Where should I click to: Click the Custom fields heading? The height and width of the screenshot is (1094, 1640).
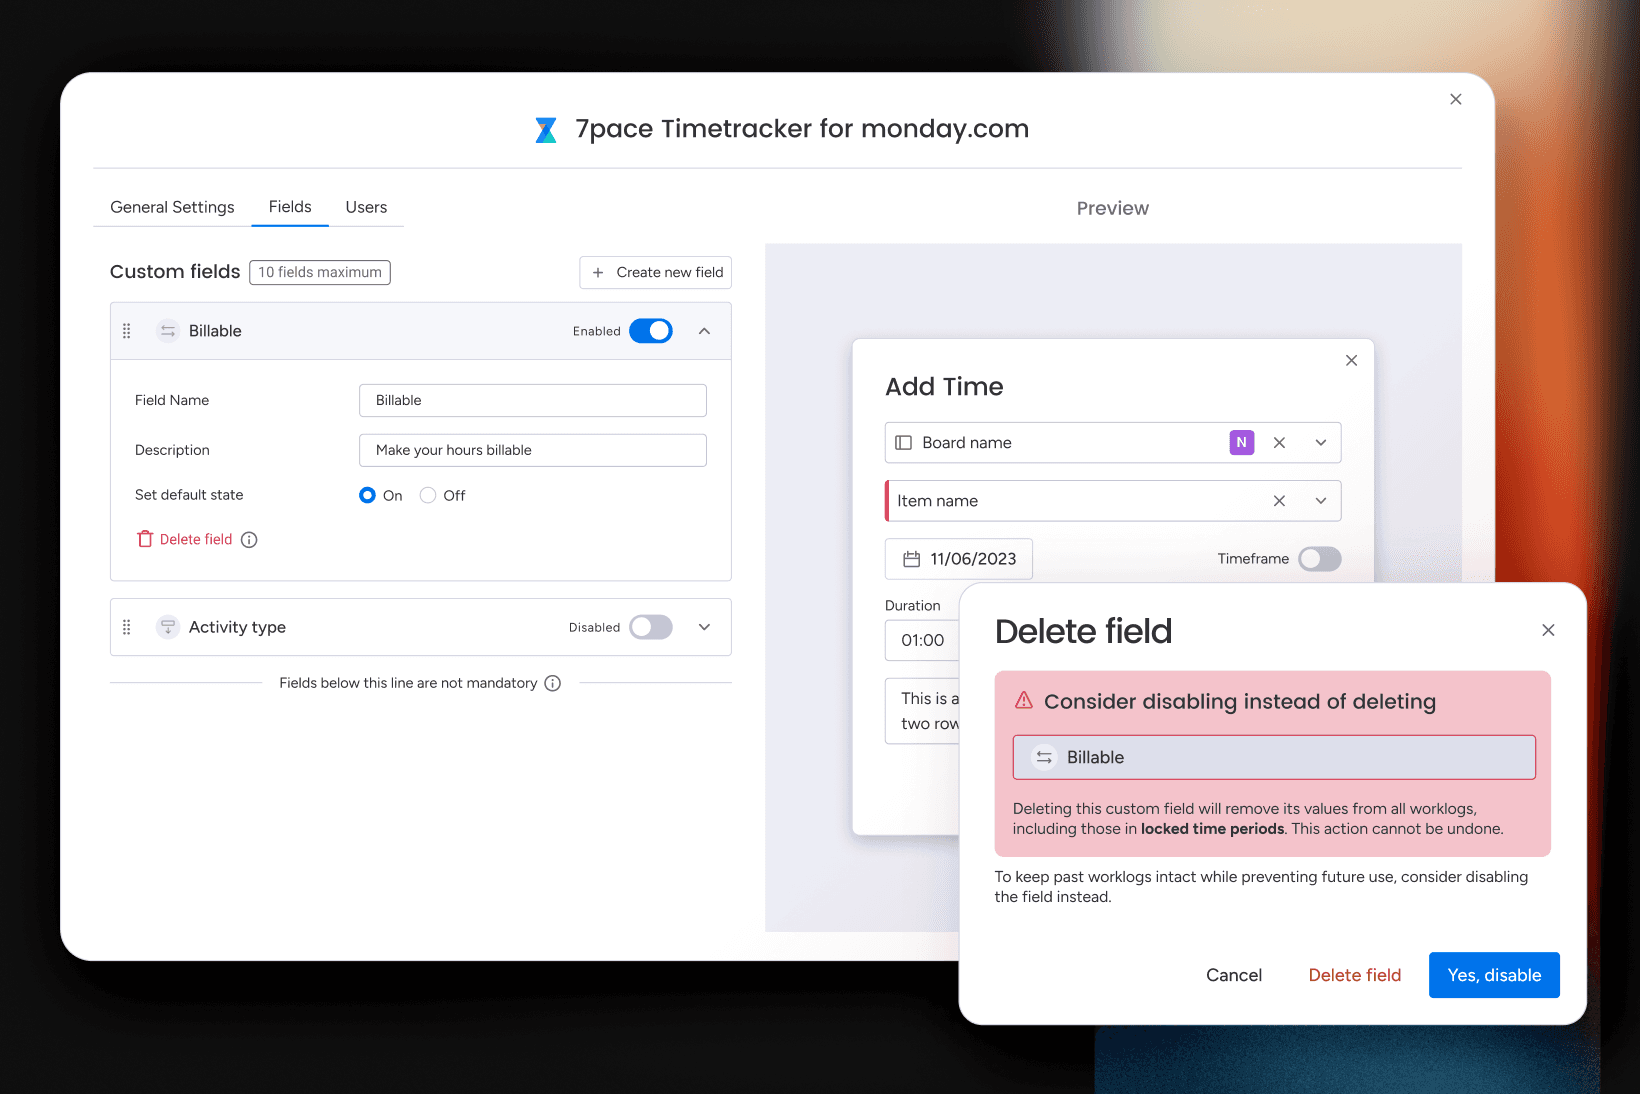pyautogui.click(x=175, y=272)
